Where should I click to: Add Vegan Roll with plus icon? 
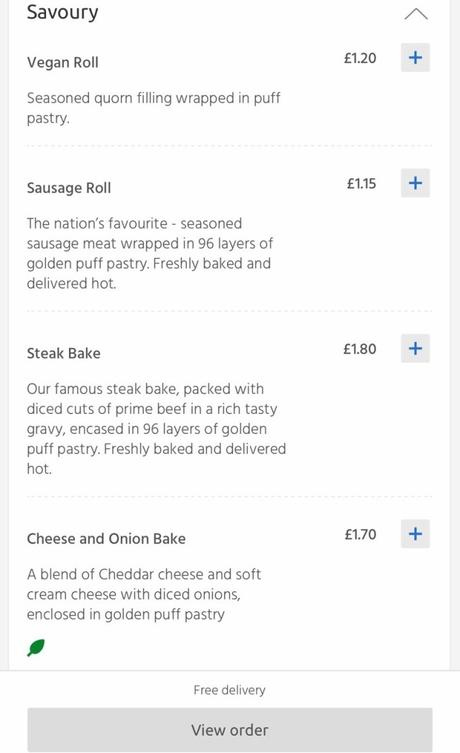(x=415, y=58)
